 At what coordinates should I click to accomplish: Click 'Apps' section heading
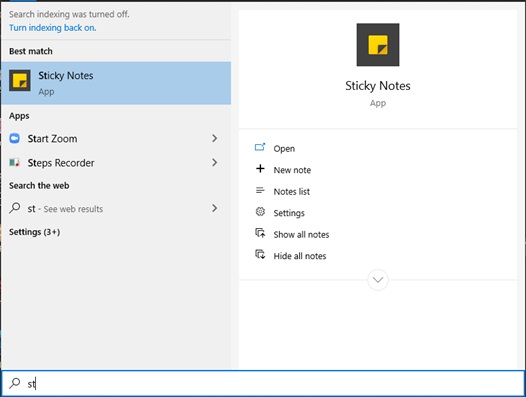click(x=19, y=116)
